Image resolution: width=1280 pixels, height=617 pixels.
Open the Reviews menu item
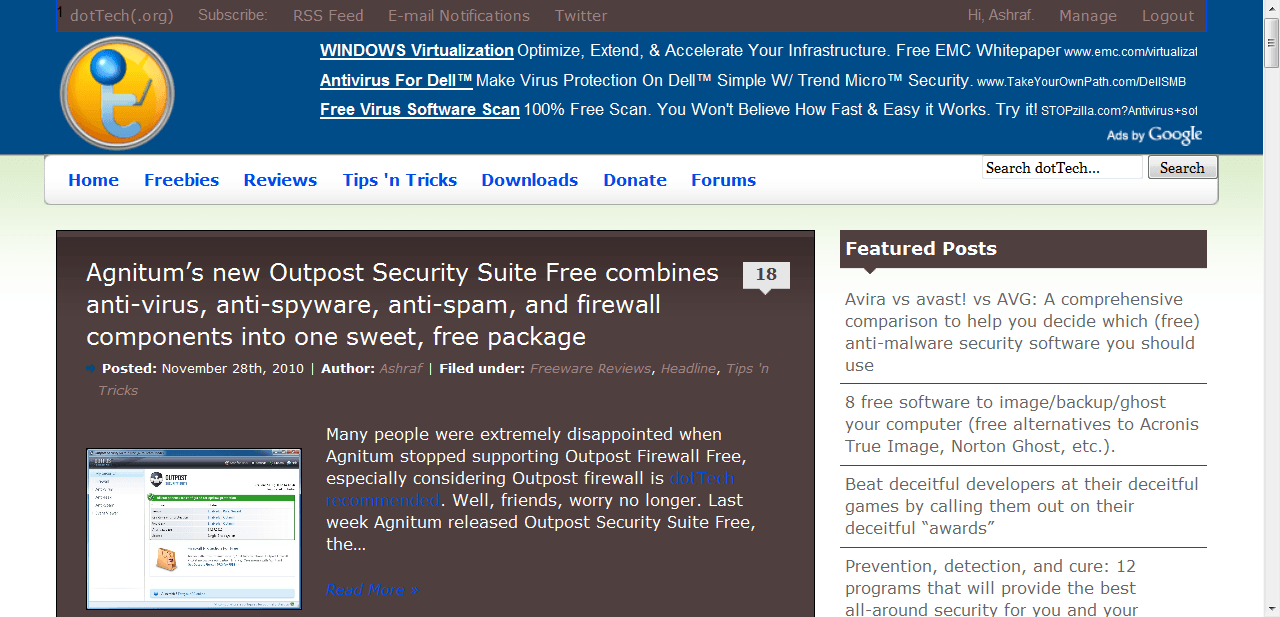(280, 180)
